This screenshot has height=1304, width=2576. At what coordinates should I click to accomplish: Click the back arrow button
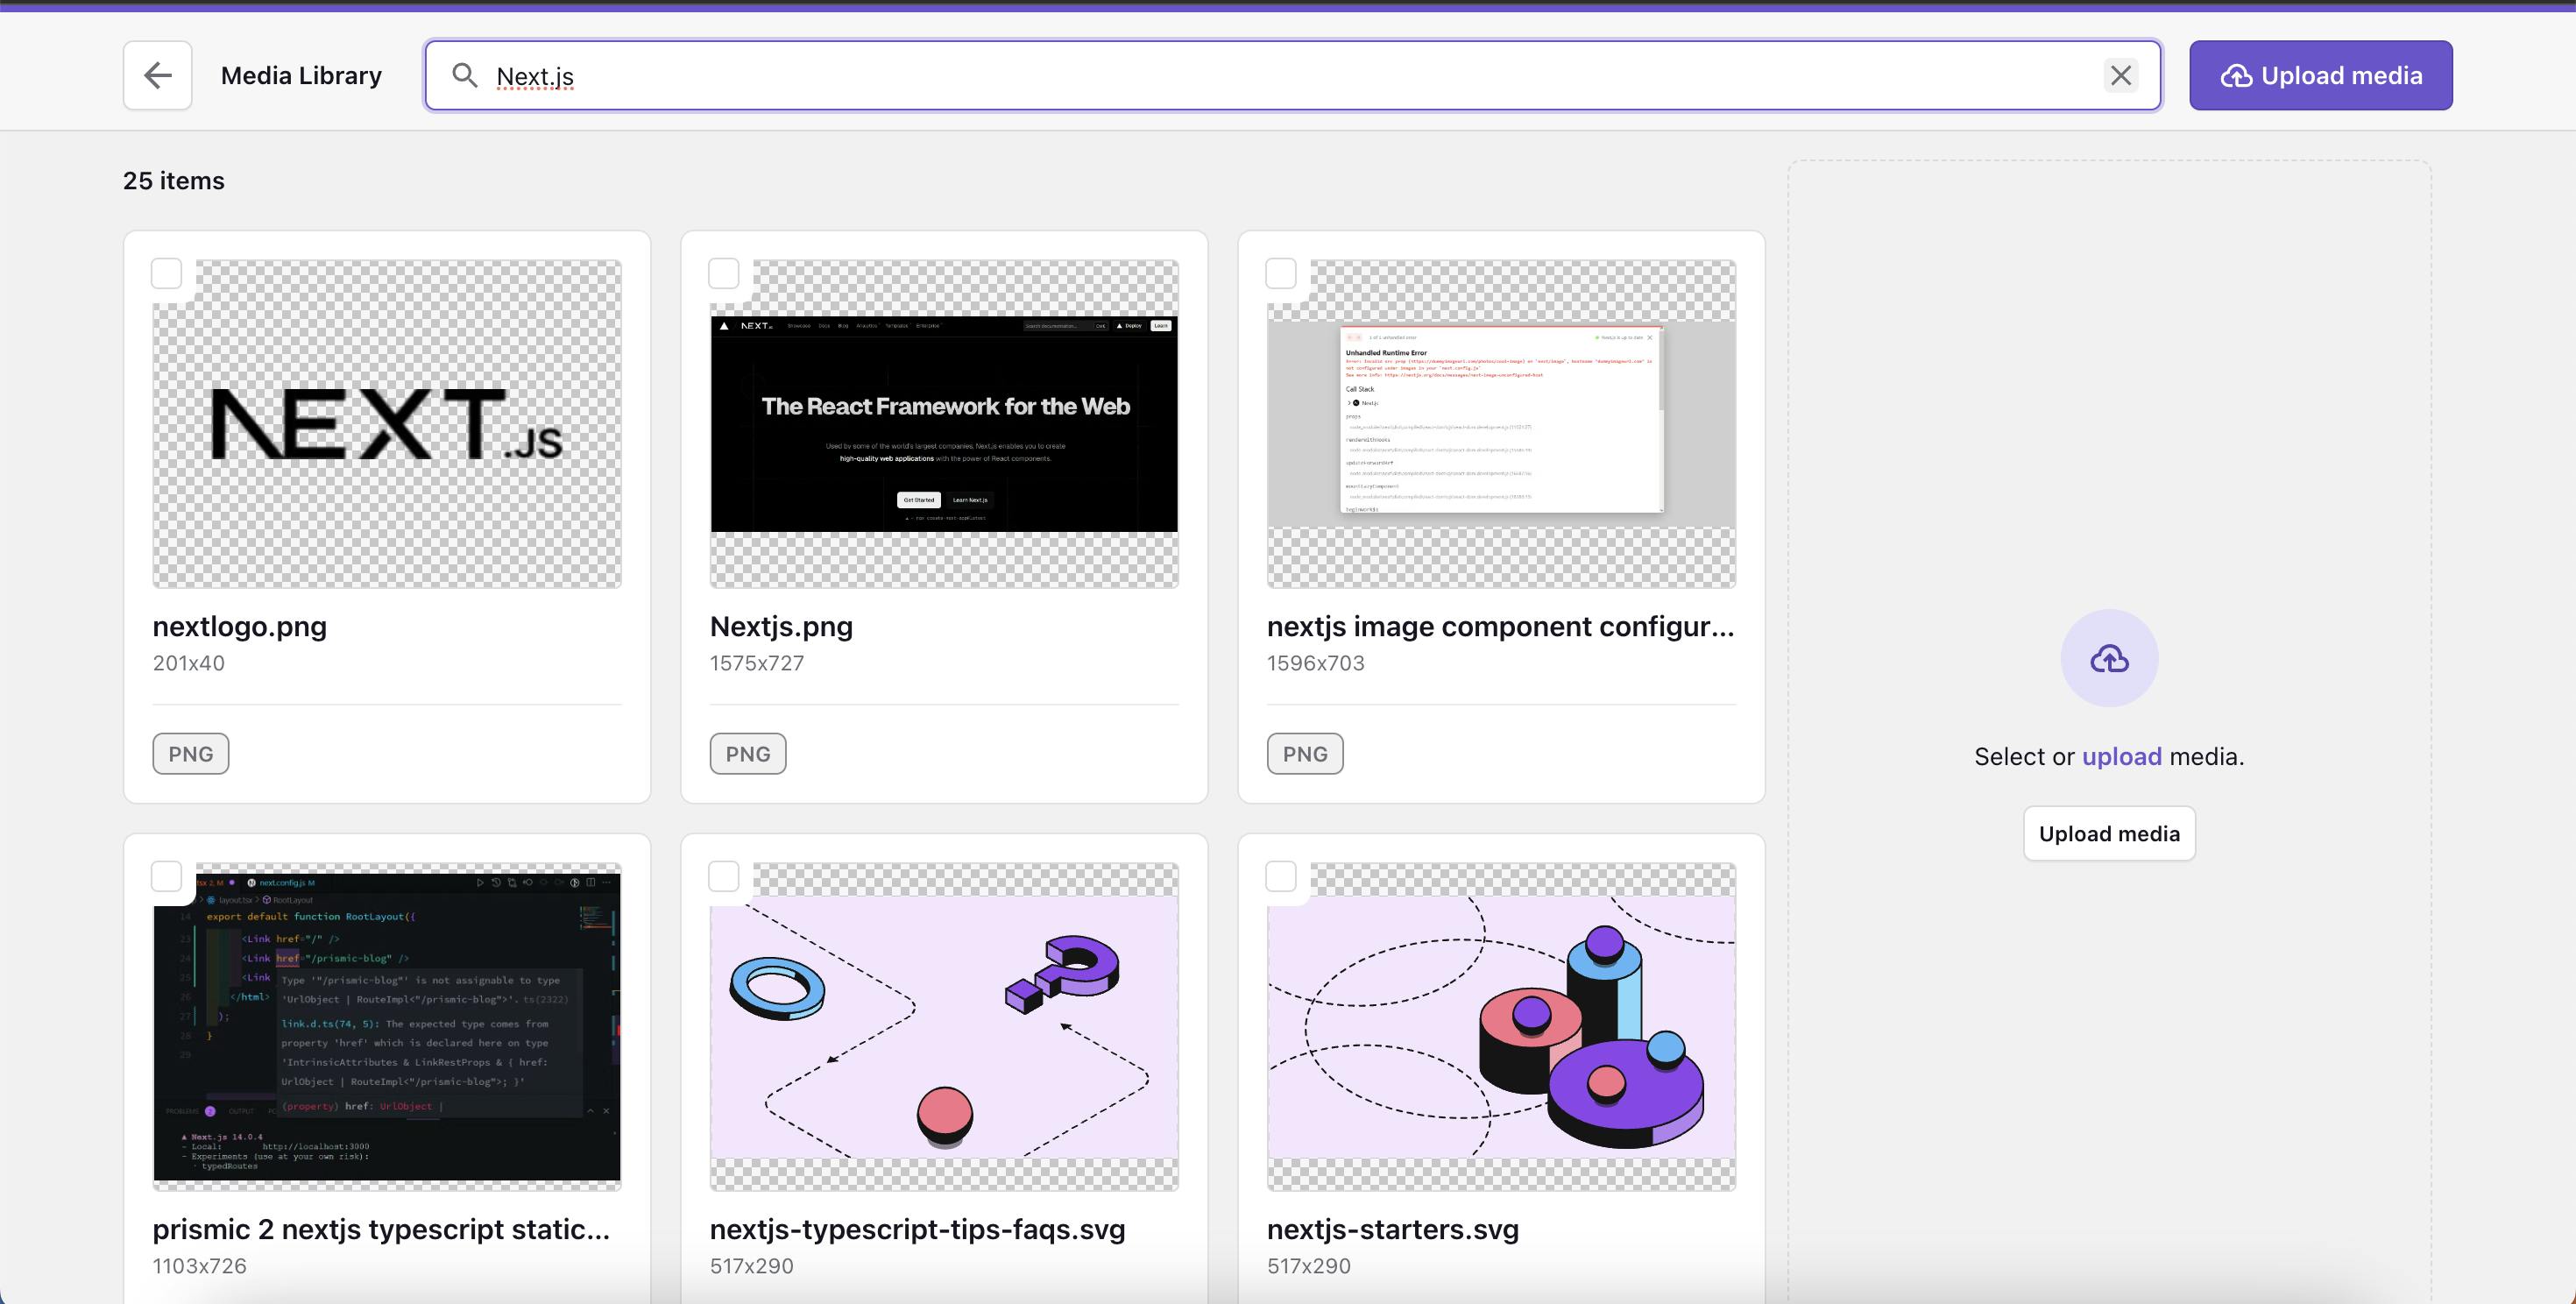point(158,75)
